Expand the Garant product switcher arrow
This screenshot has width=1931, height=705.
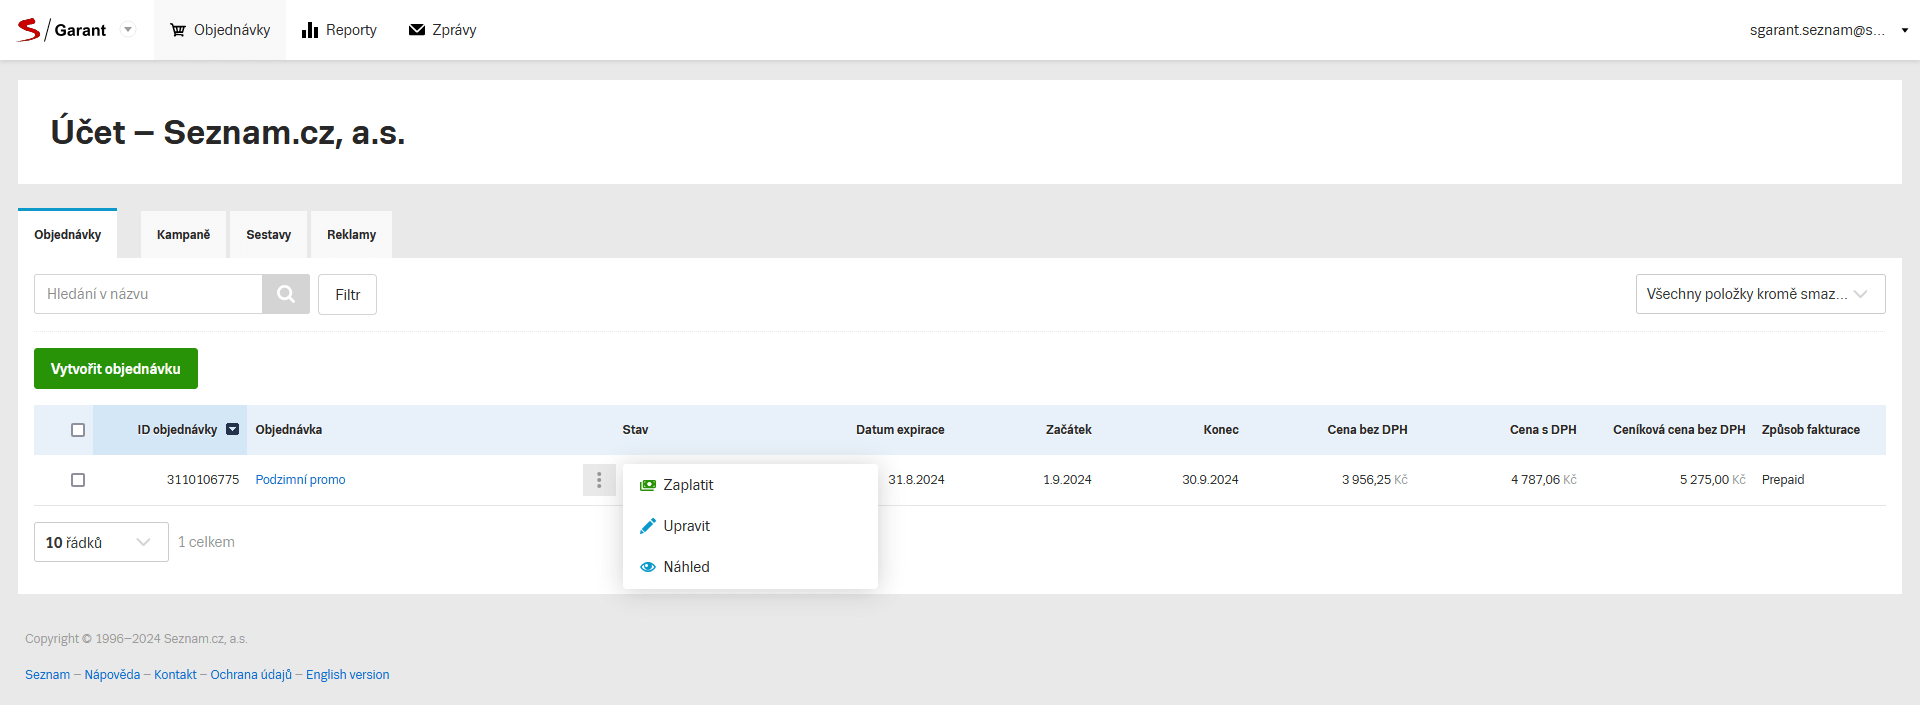128,30
